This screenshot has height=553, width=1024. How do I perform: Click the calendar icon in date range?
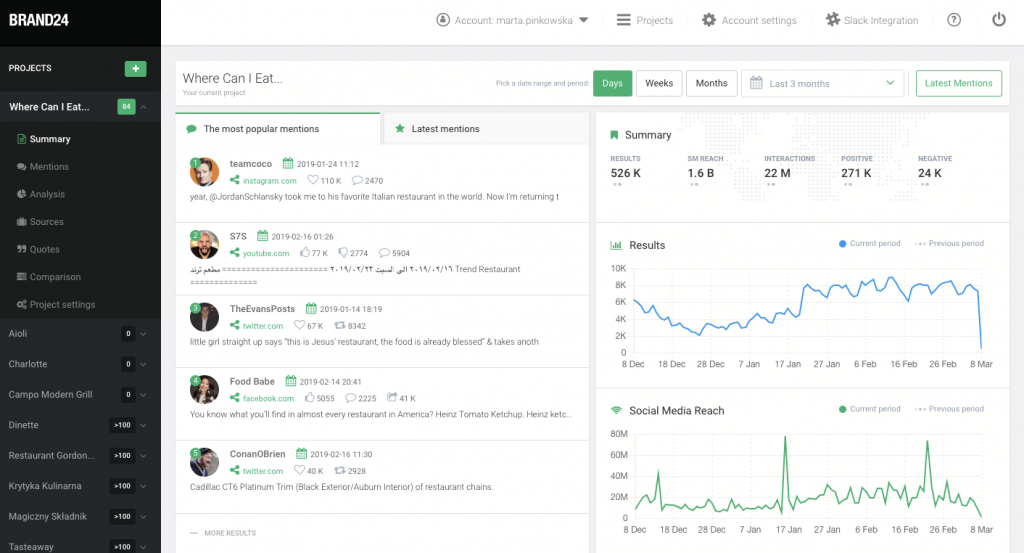click(x=756, y=83)
